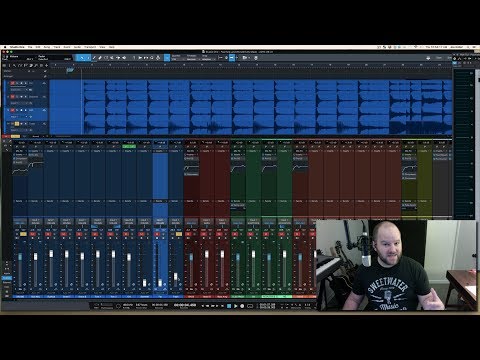The height and width of the screenshot is (360, 480).
Task: Click red Mute on the selected blue channel
Action: coord(157,234)
